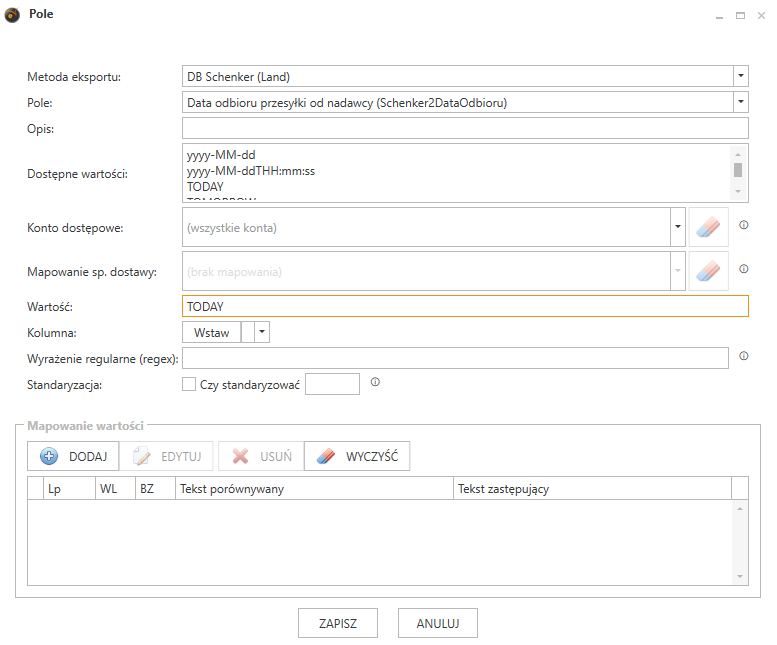Minimize the Pole window

pos(719,16)
